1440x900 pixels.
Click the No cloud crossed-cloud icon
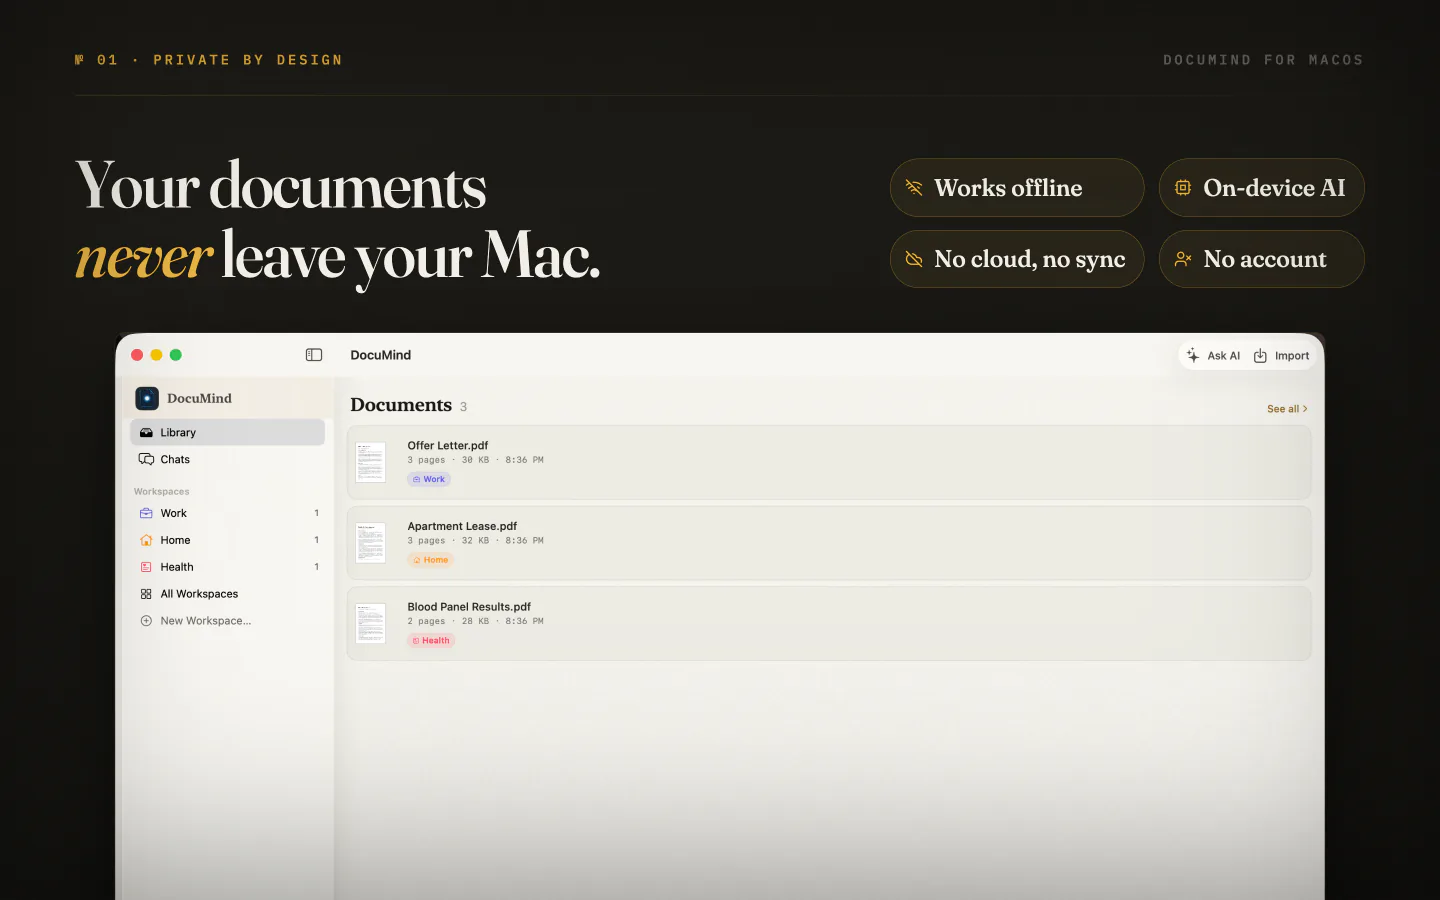(x=914, y=259)
